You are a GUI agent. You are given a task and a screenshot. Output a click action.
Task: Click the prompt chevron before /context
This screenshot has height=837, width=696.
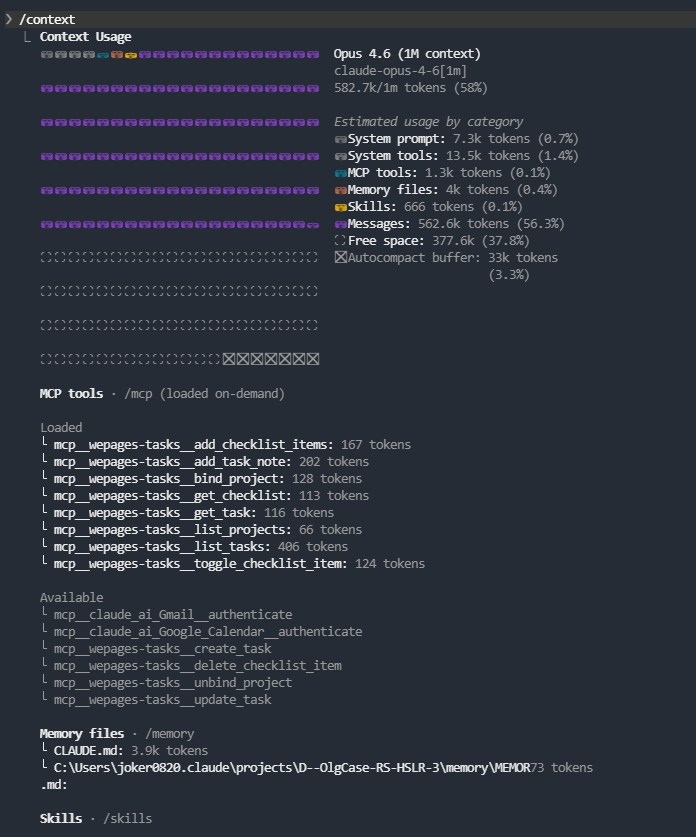pos(9,20)
